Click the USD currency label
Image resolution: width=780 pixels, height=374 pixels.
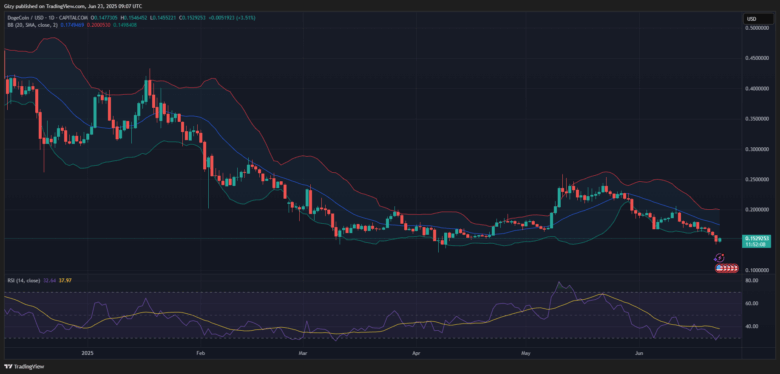click(x=751, y=19)
